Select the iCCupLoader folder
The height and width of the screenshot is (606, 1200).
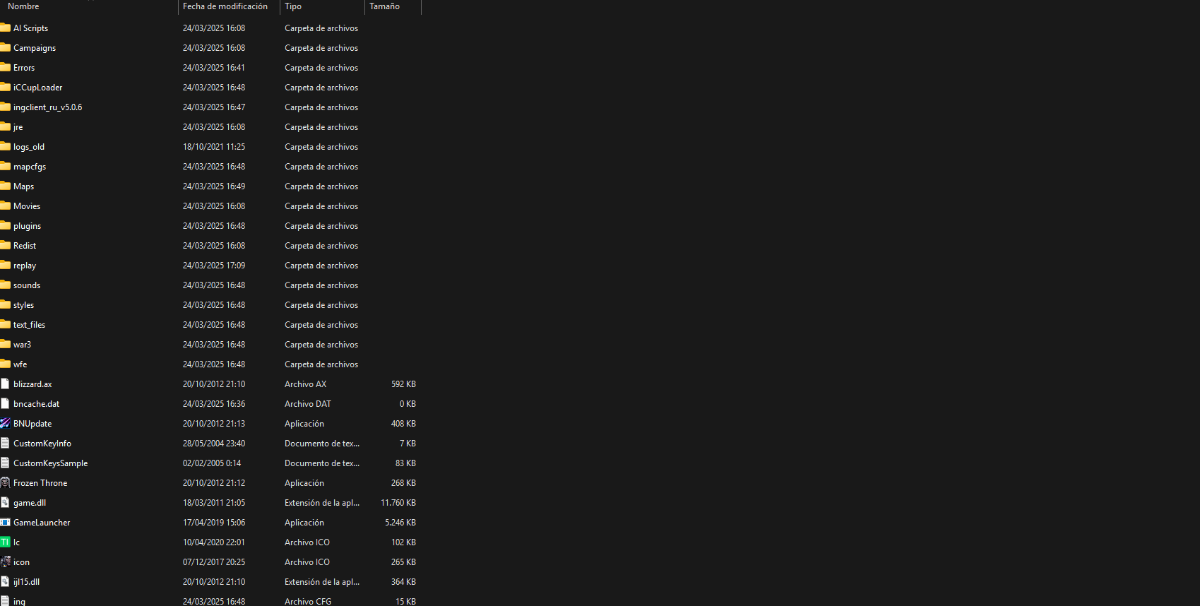[x=37, y=87]
